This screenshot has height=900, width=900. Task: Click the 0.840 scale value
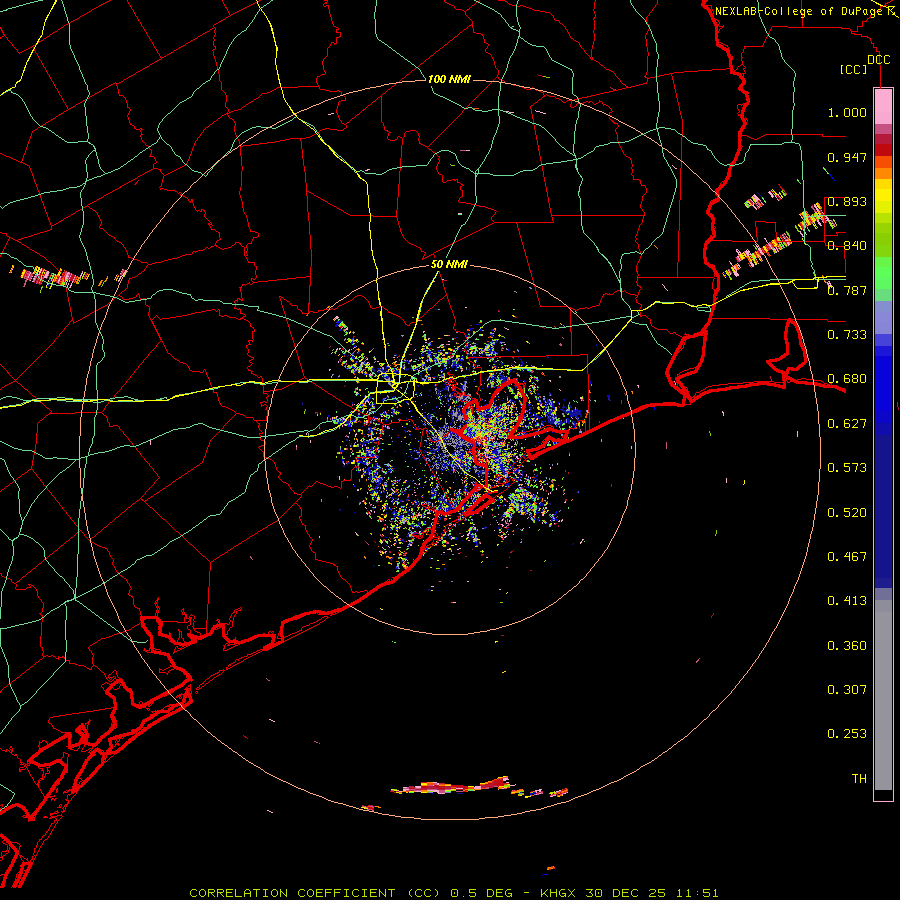click(x=847, y=246)
